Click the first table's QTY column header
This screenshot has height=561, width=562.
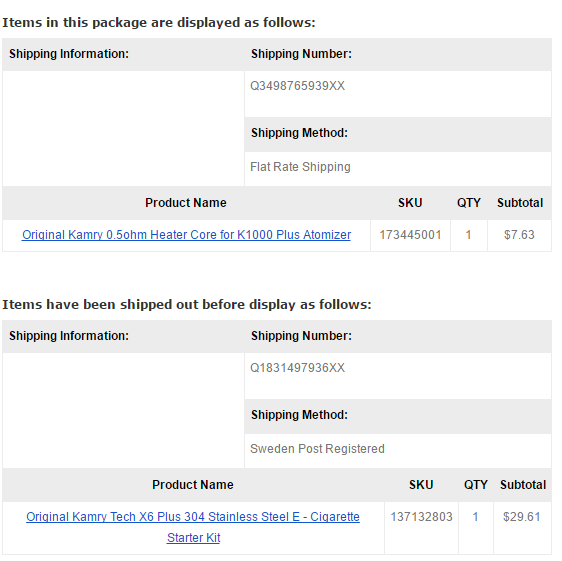468,203
